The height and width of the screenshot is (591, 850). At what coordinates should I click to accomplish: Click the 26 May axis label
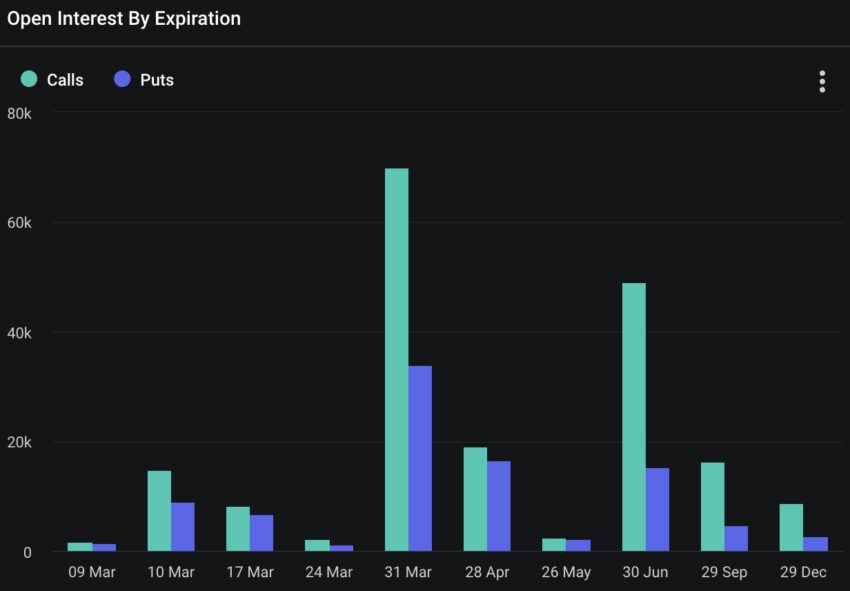(566, 572)
